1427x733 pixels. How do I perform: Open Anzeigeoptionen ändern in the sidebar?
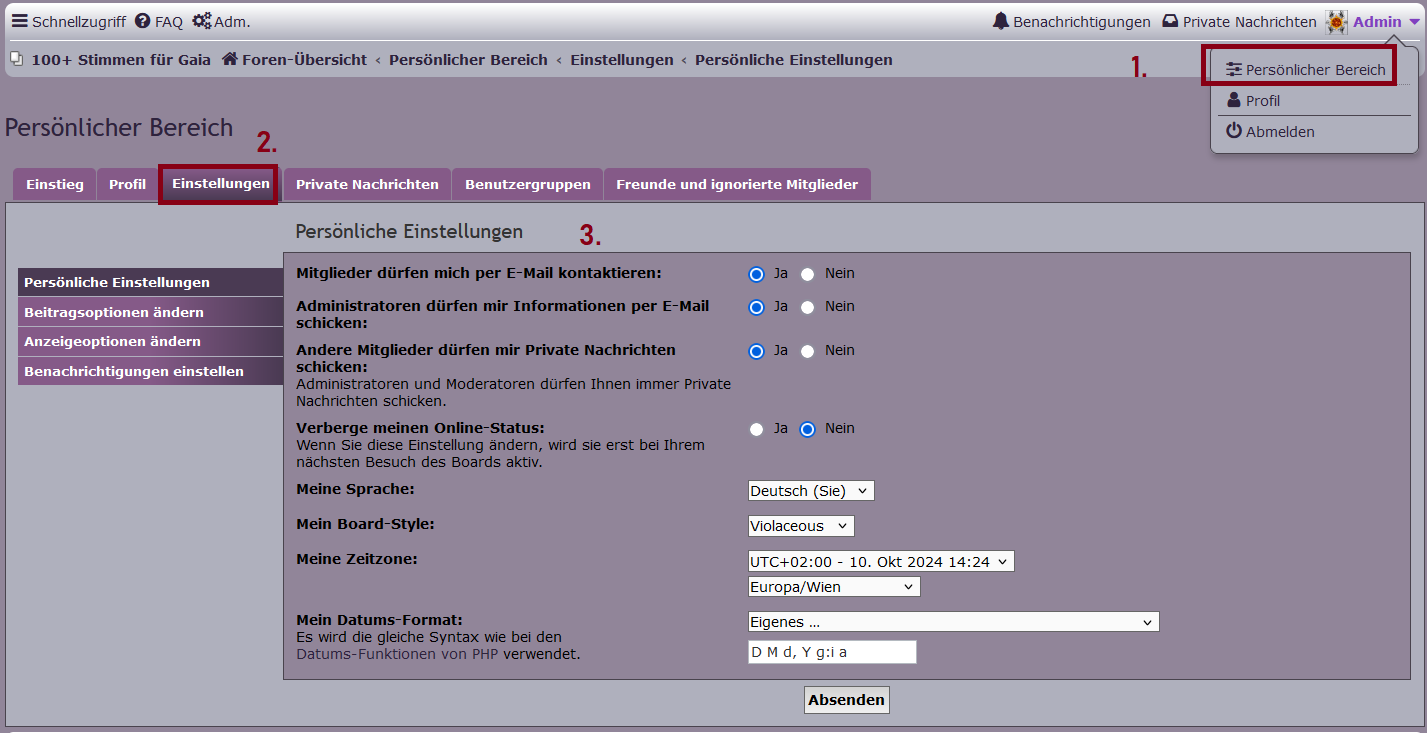point(151,341)
